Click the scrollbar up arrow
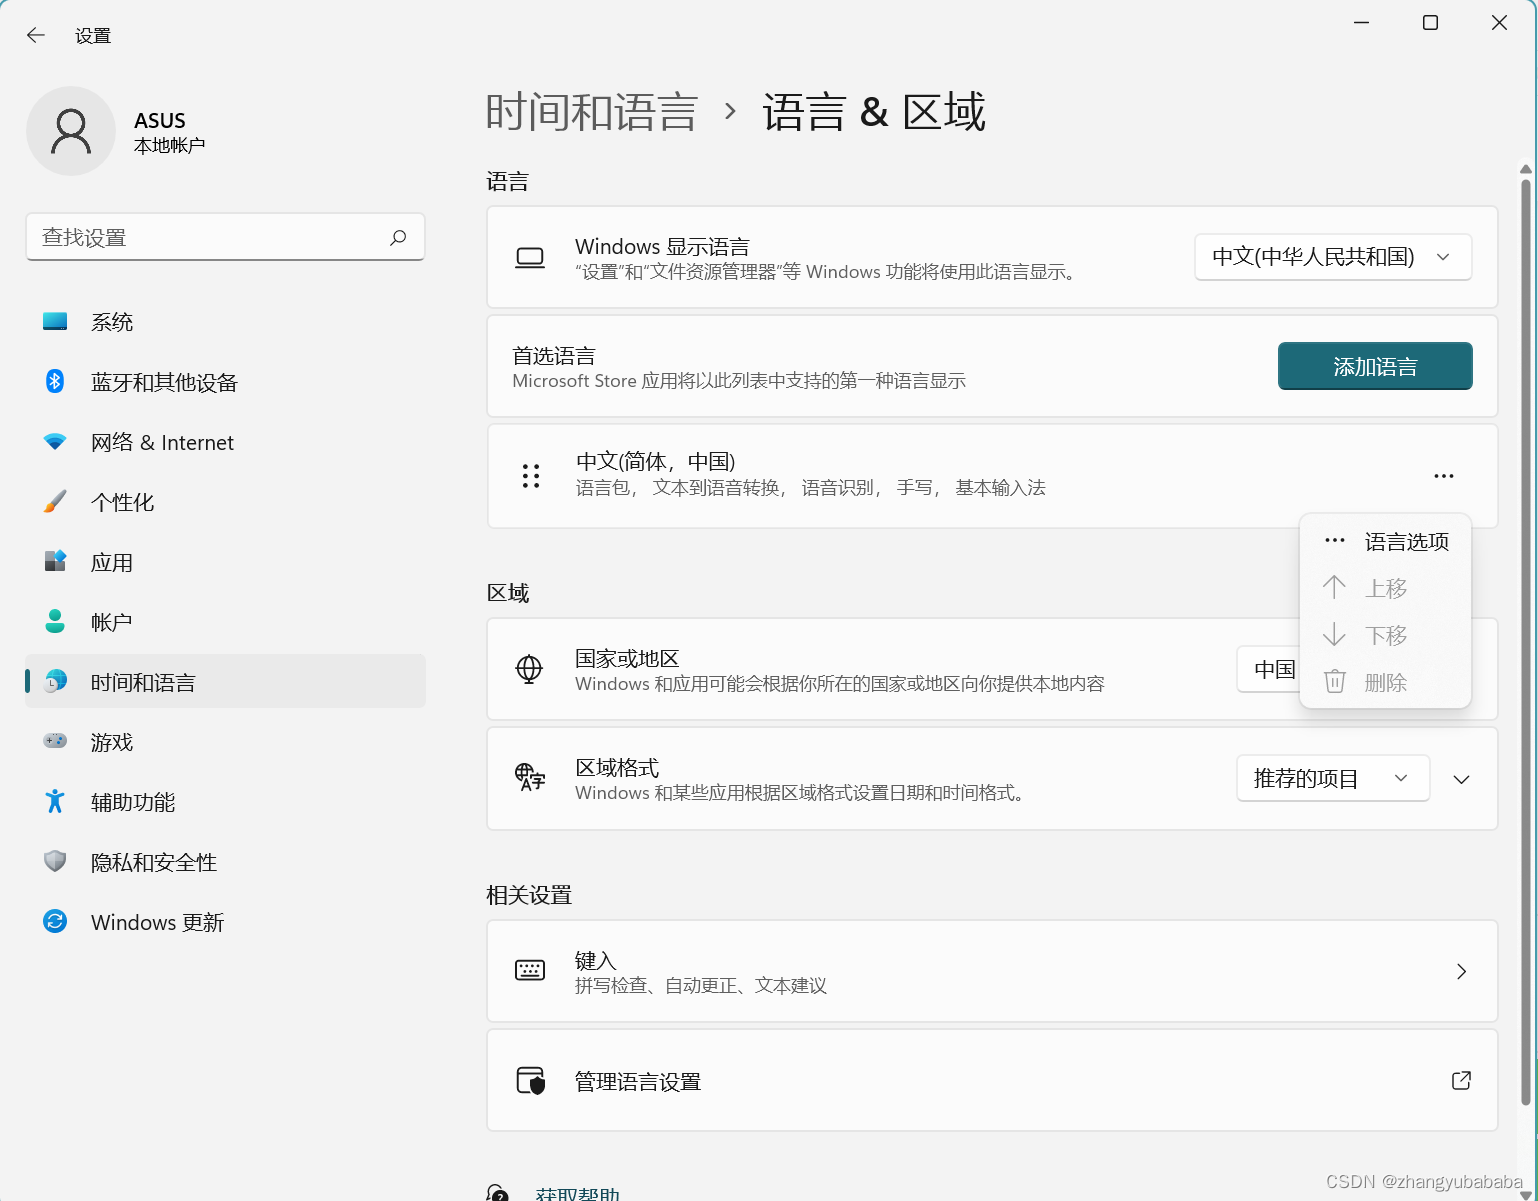1538x1201 pixels. [x=1526, y=169]
